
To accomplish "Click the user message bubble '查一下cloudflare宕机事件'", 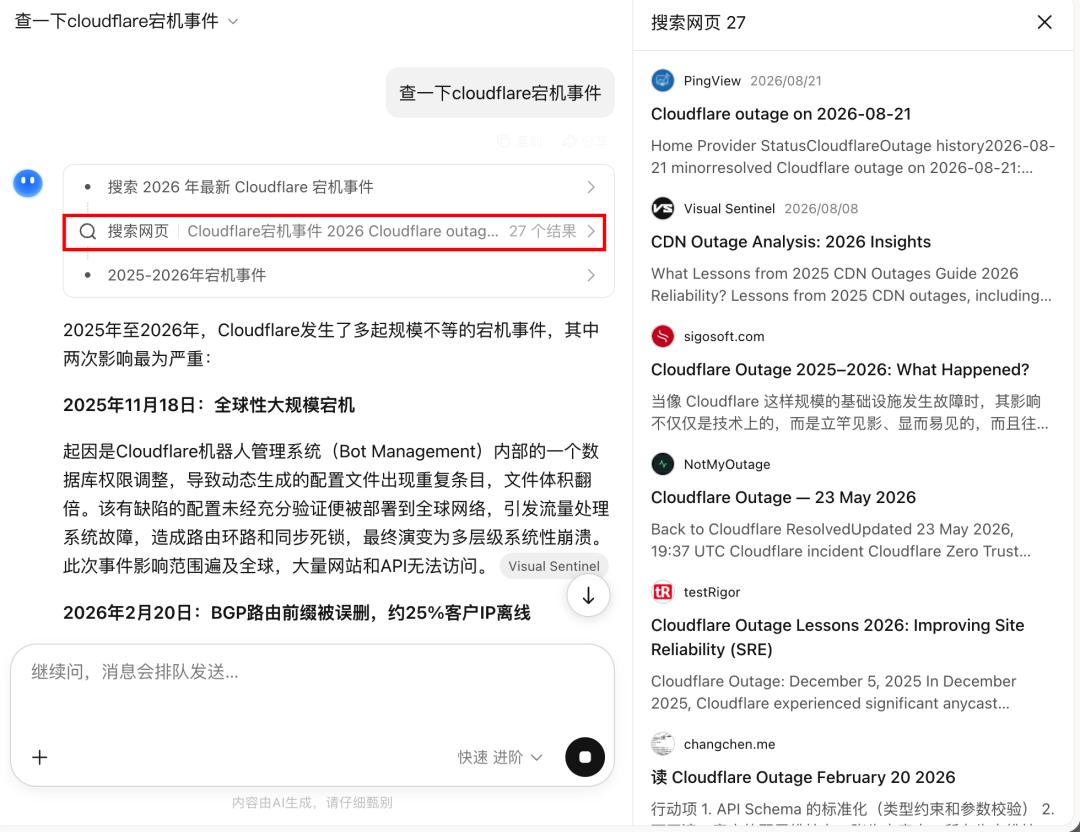I will [500, 93].
